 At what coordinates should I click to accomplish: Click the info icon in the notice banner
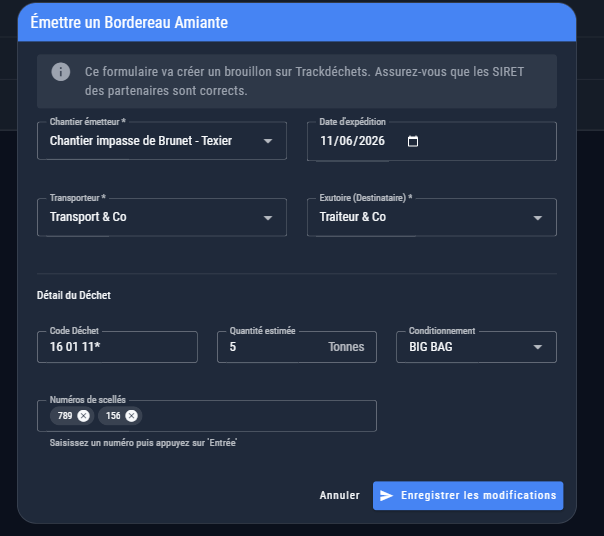(x=61, y=72)
